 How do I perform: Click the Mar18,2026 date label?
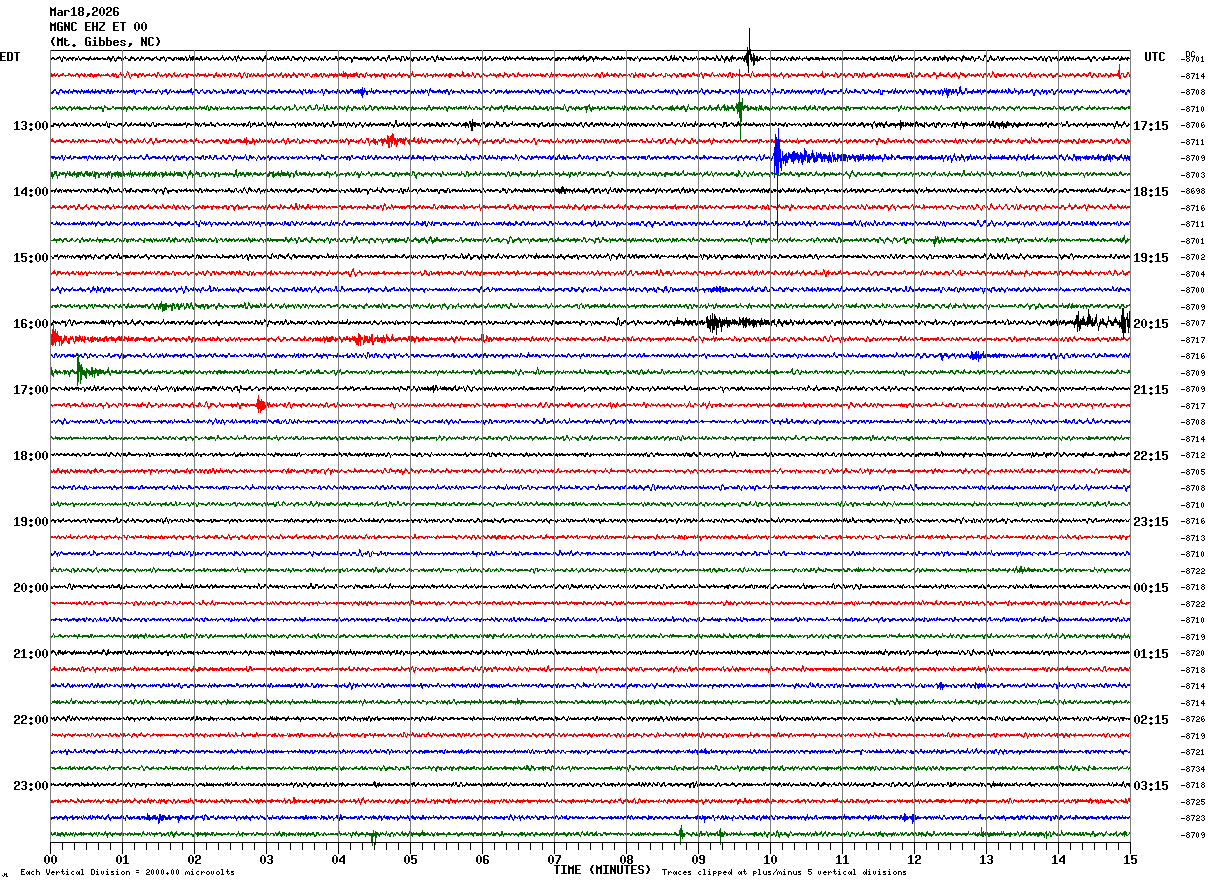pyautogui.click(x=84, y=12)
